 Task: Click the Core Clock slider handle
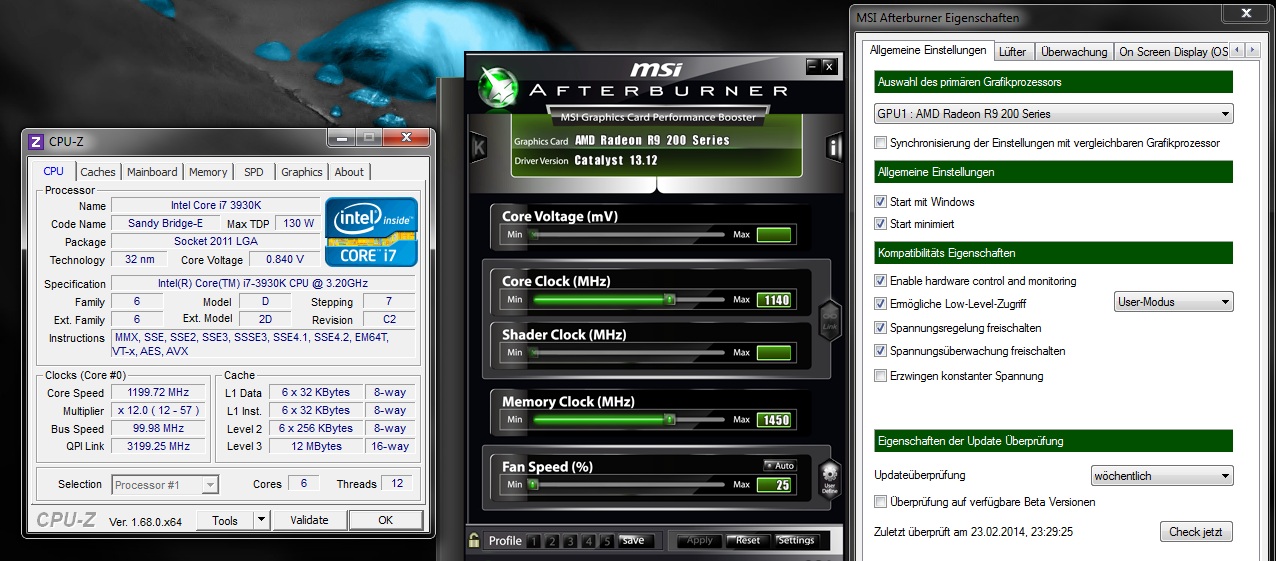[x=670, y=299]
